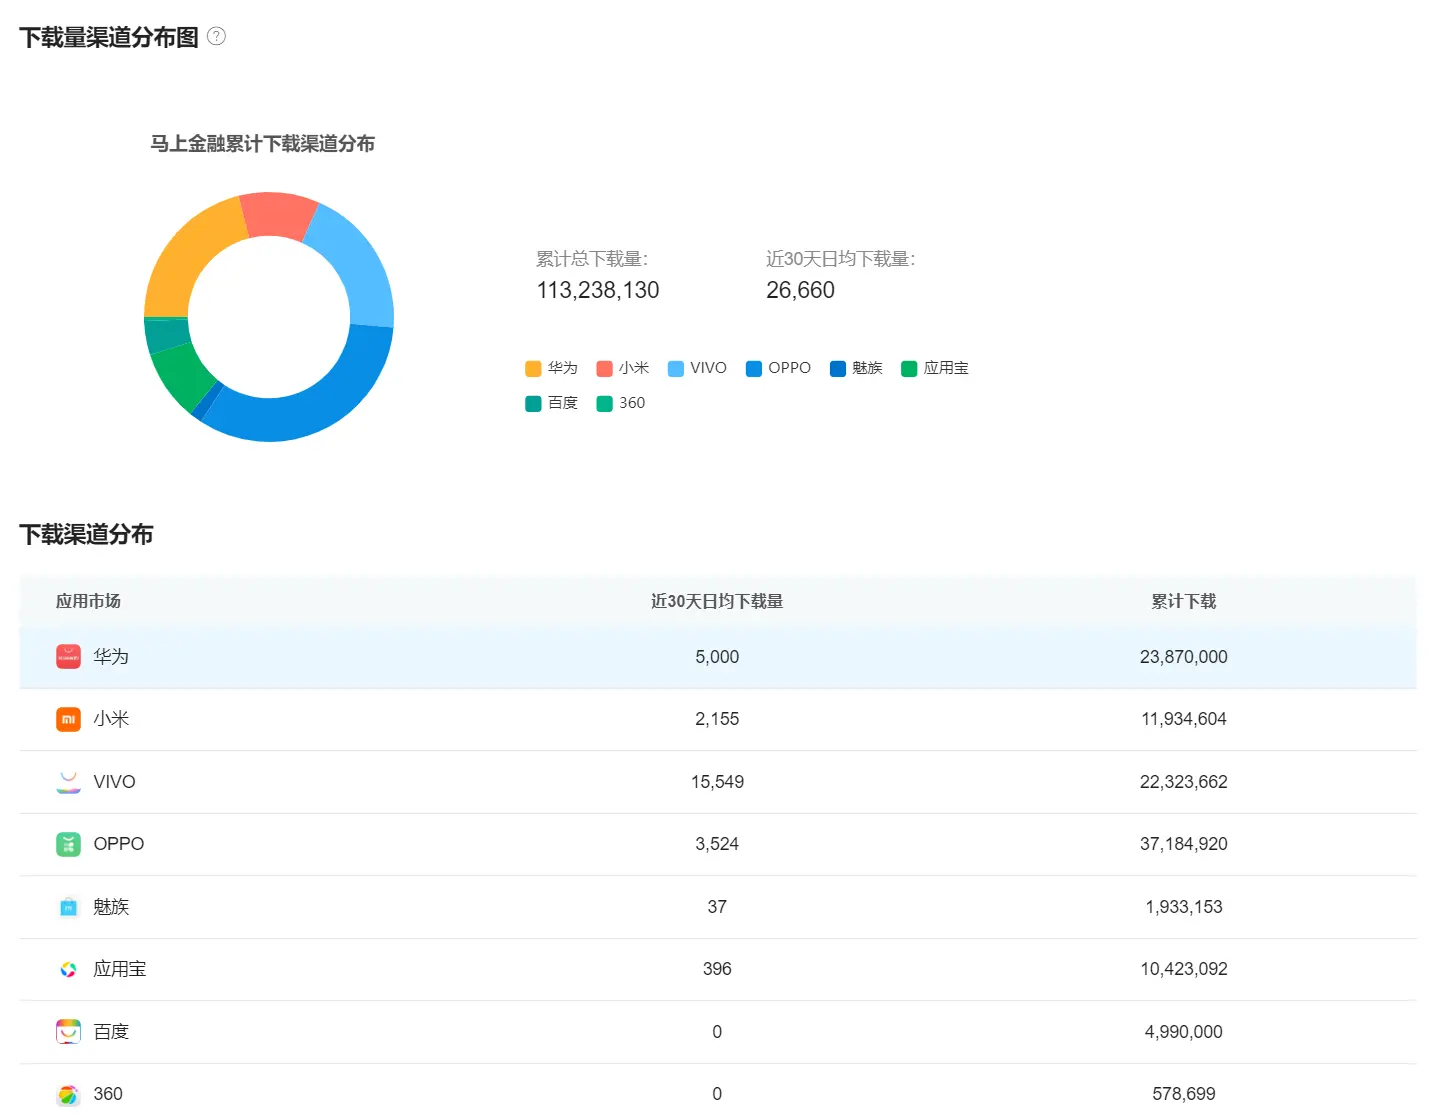This screenshot has width=1436, height=1118.
Task: Click the 应用宝 channel icon
Action: (x=67, y=969)
